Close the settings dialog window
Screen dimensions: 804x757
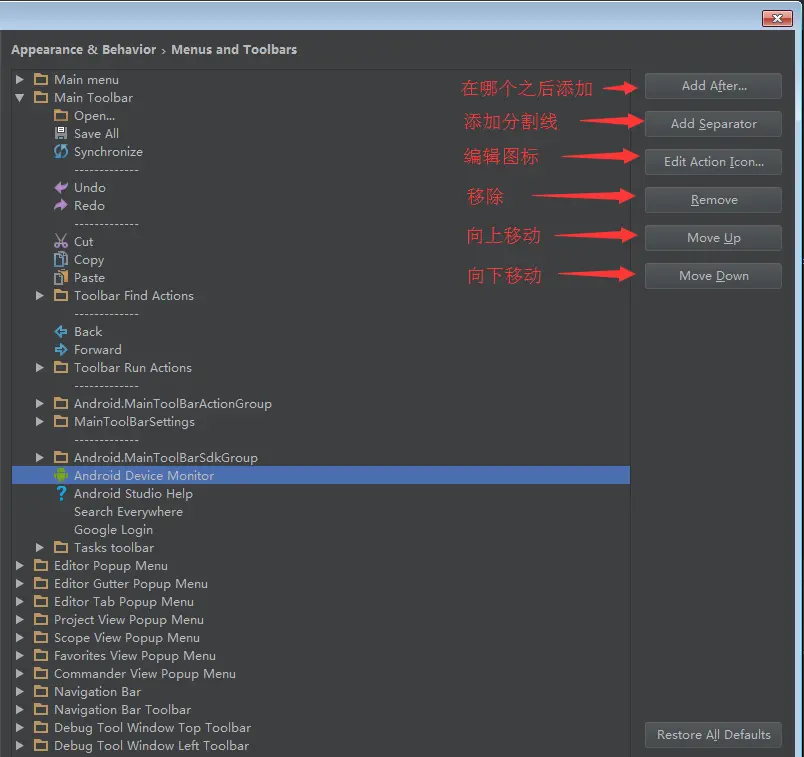(777, 18)
